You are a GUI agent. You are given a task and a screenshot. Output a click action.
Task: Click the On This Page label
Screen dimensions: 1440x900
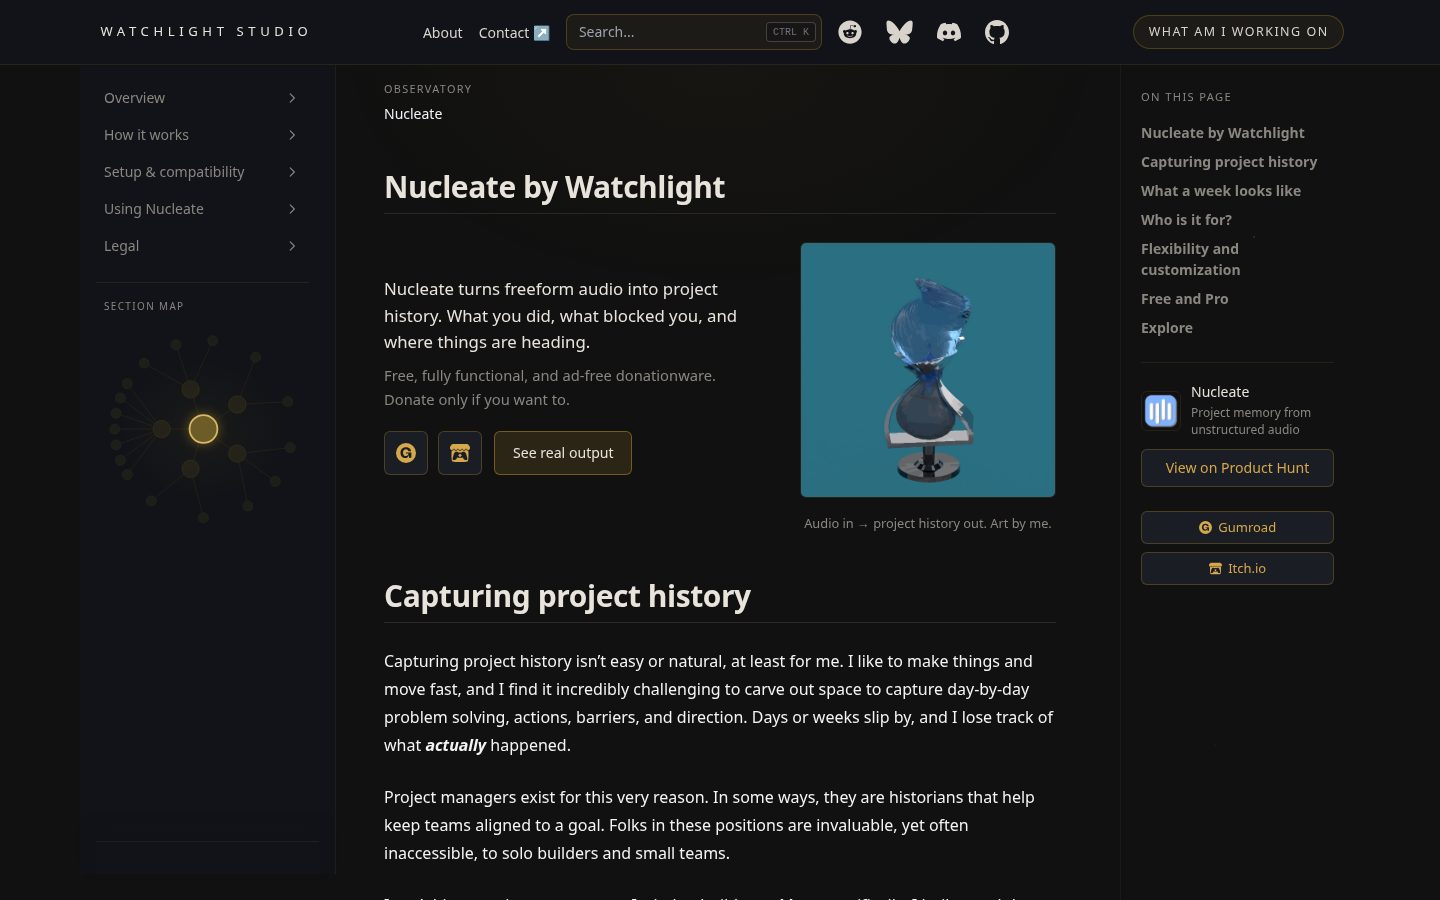pyautogui.click(x=1186, y=97)
